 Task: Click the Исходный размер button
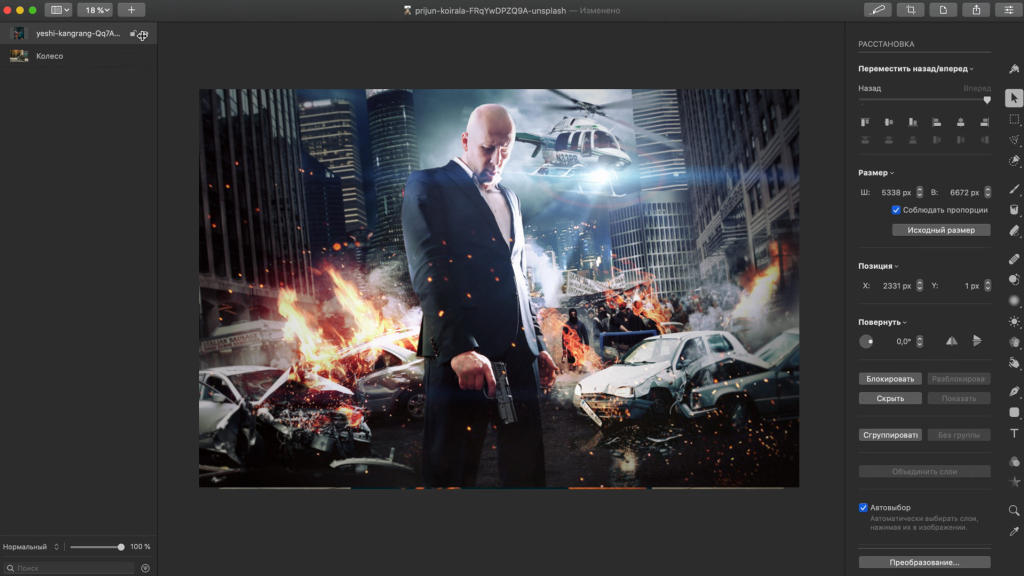tap(941, 230)
